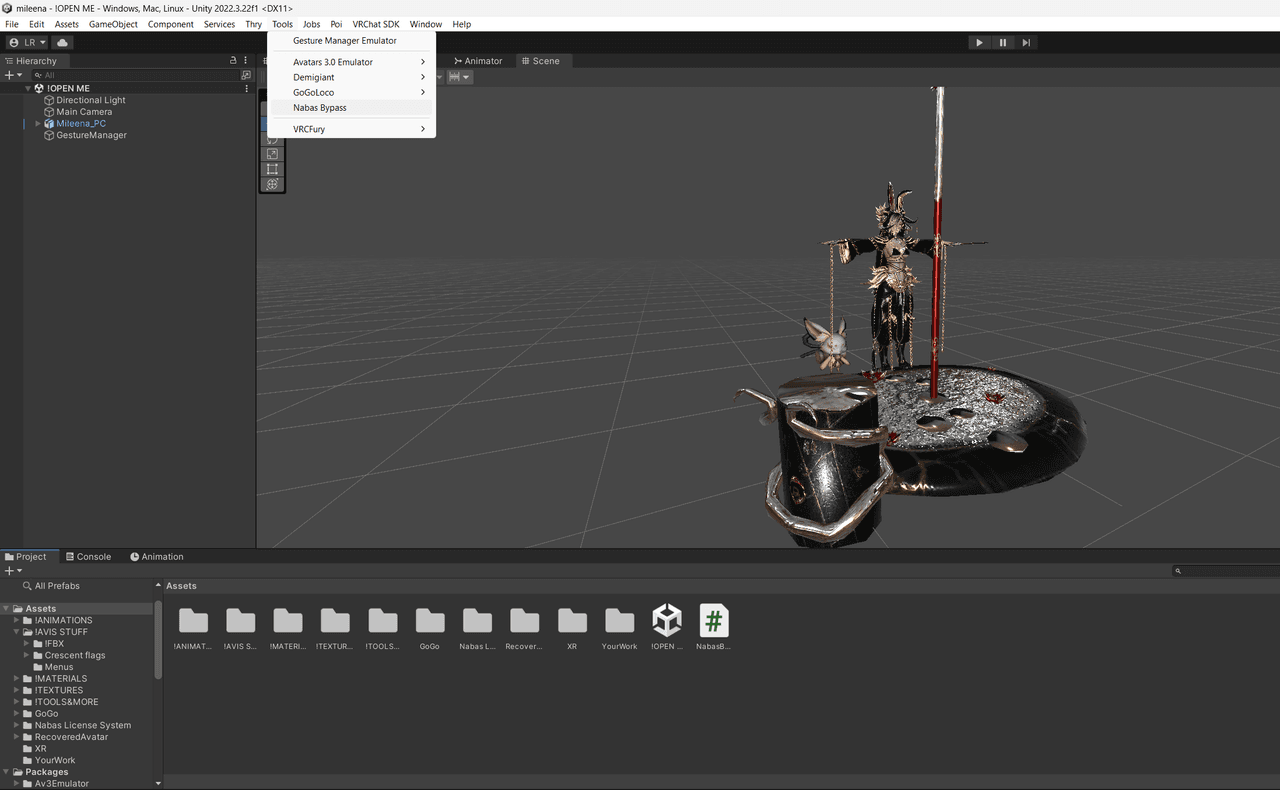
Task: Select GestureManager in Hierarchy
Action: coord(91,135)
